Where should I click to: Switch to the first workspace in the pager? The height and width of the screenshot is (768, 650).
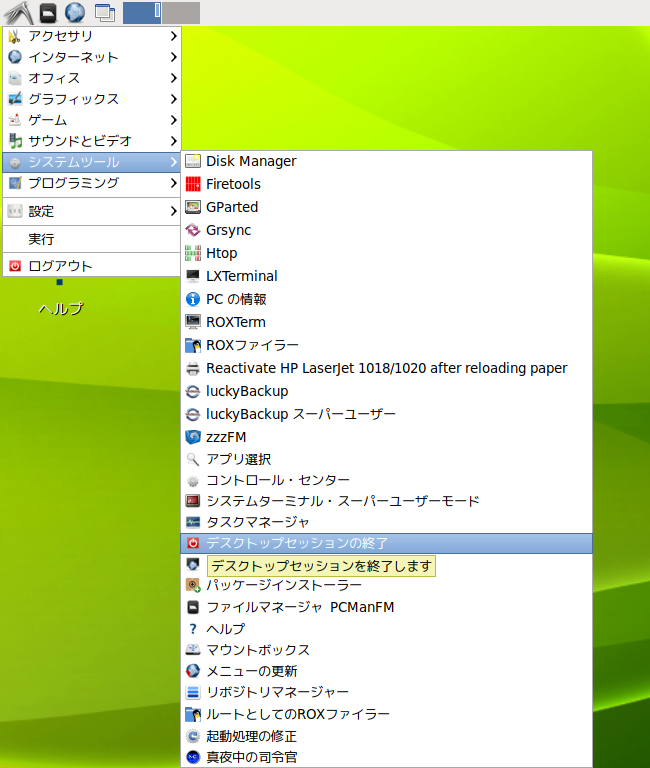point(142,12)
